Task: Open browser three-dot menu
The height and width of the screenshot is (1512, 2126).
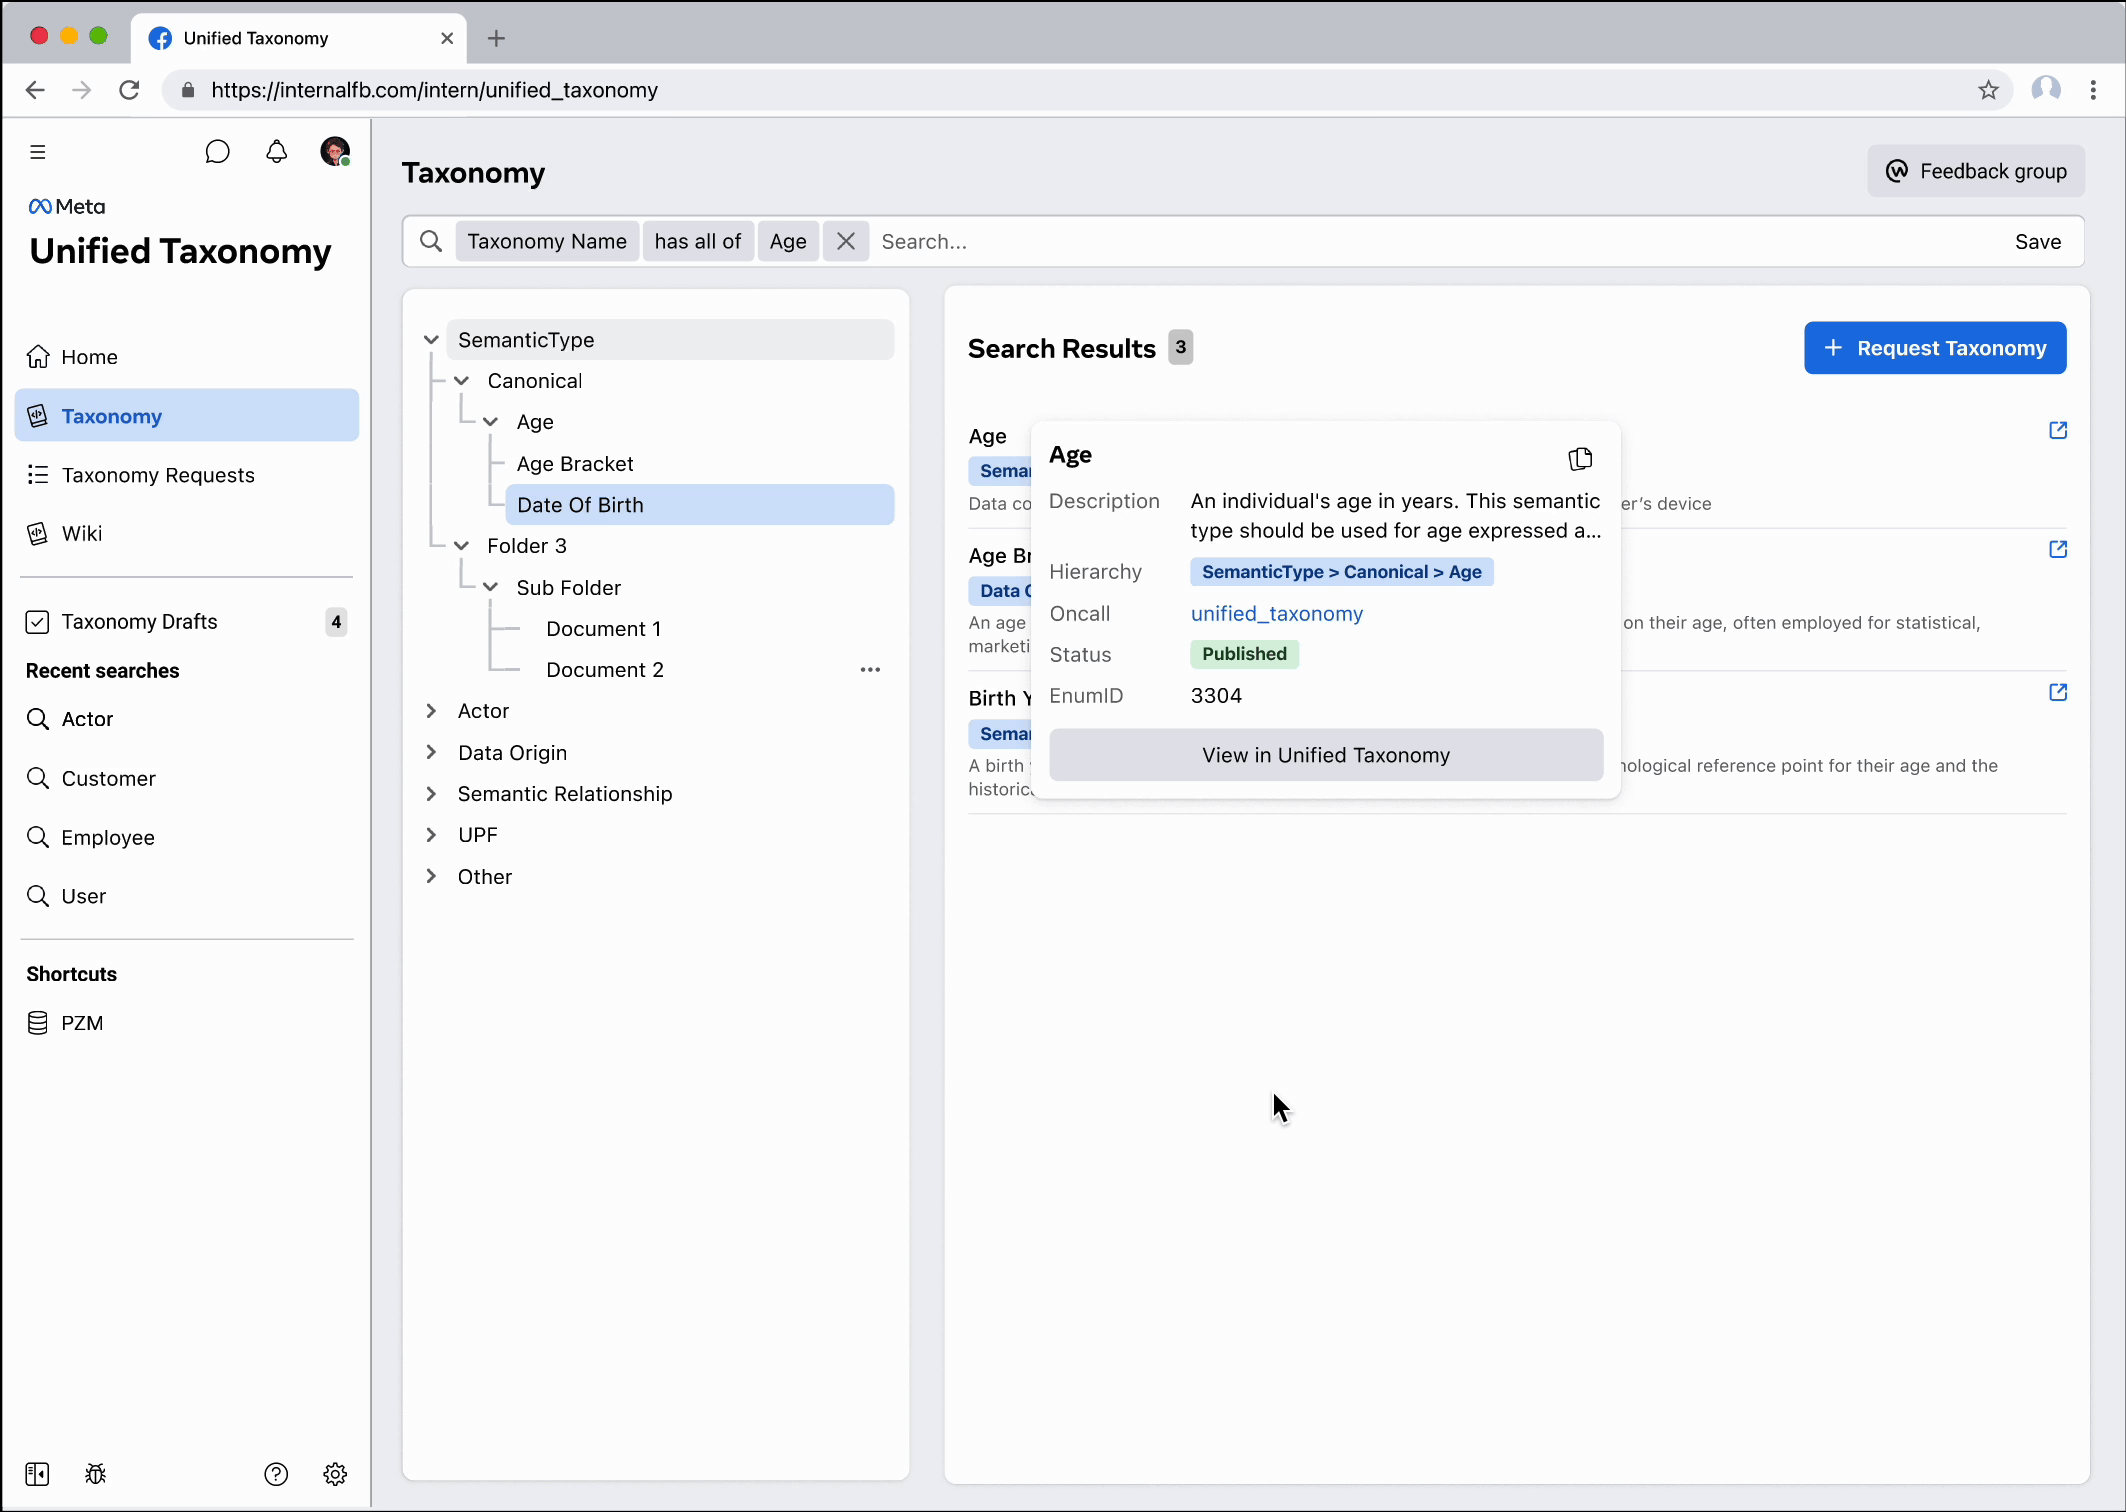Action: (x=2093, y=90)
